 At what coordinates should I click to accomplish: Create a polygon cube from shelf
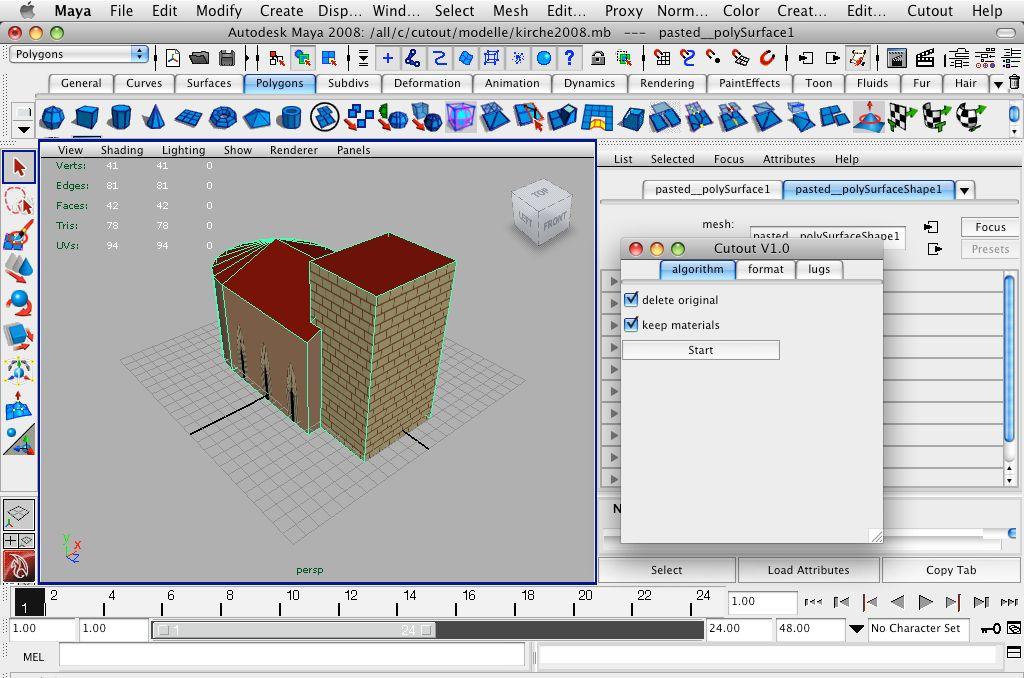click(x=86, y=118)
